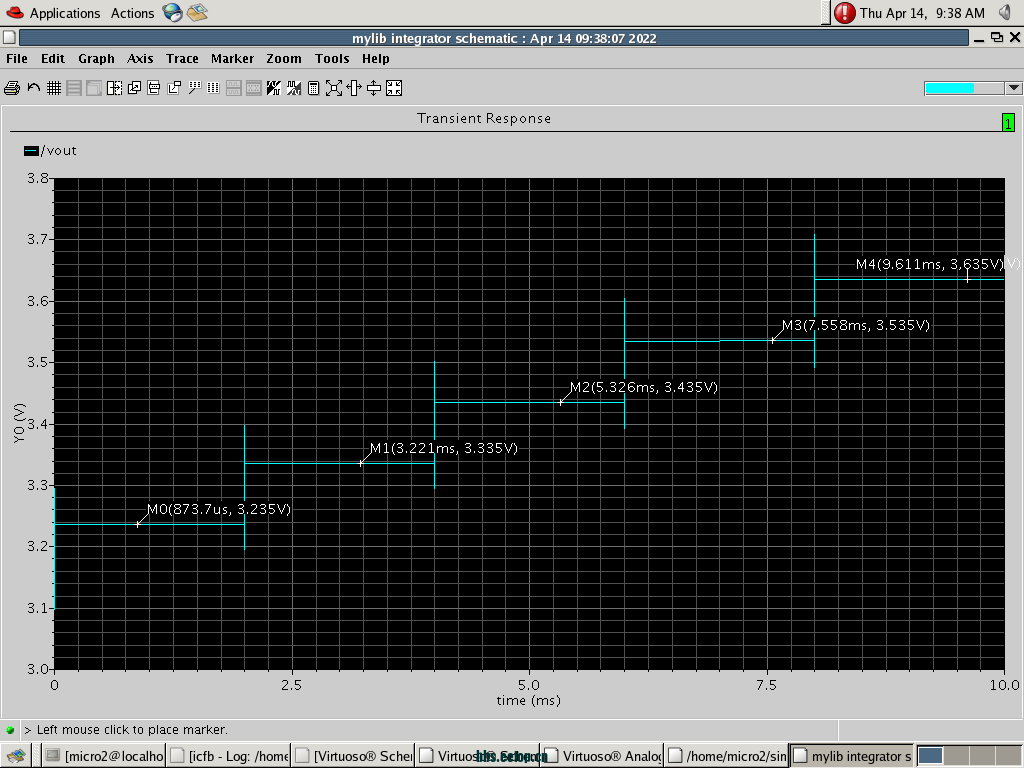1024x768 pixels.
Task: Click the arrow-to-label toolbar icon
Action: [174, 88]
